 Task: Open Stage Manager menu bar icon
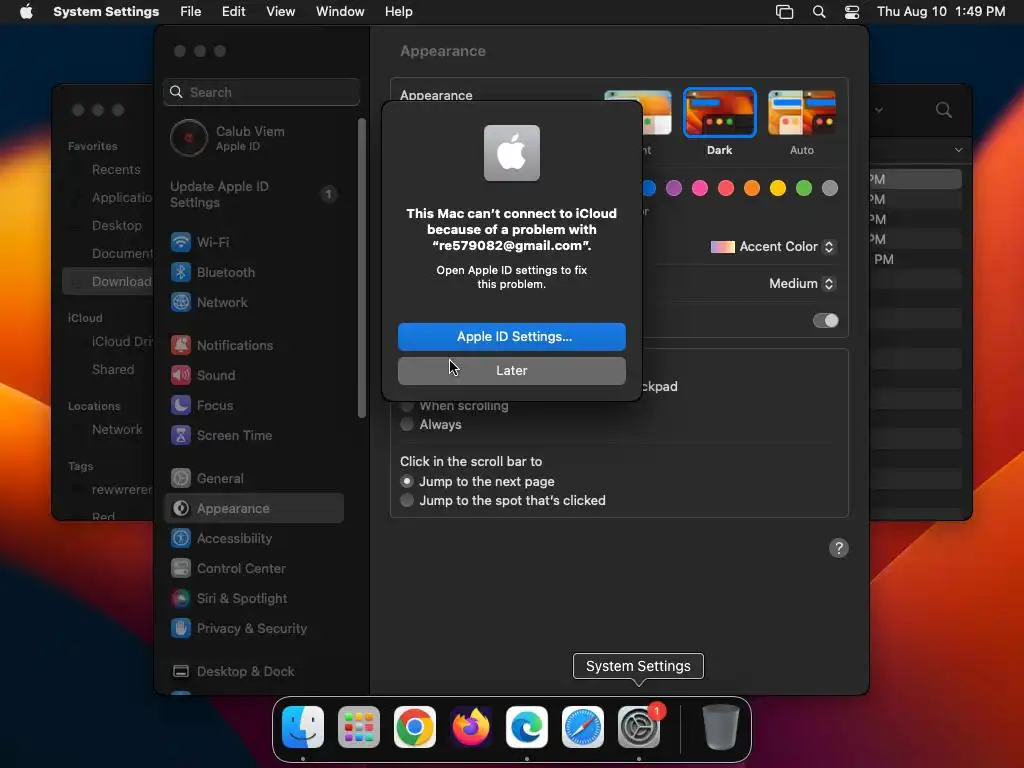tap(784, 12)
